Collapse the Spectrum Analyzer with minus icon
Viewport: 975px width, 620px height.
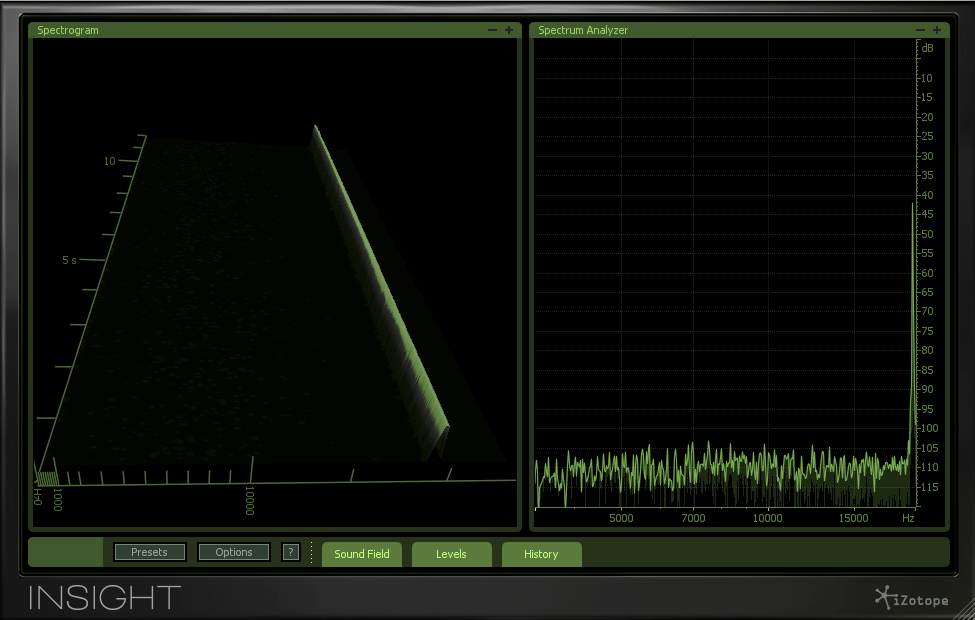(920, 30)
